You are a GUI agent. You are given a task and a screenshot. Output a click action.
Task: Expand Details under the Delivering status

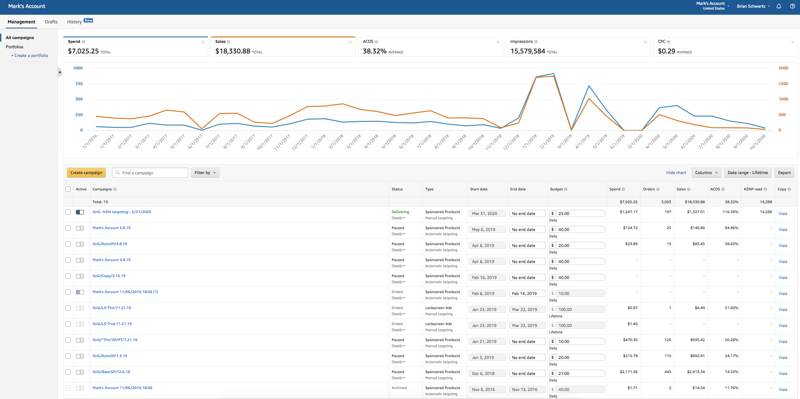pyautogui.click(x=398, y=218)
